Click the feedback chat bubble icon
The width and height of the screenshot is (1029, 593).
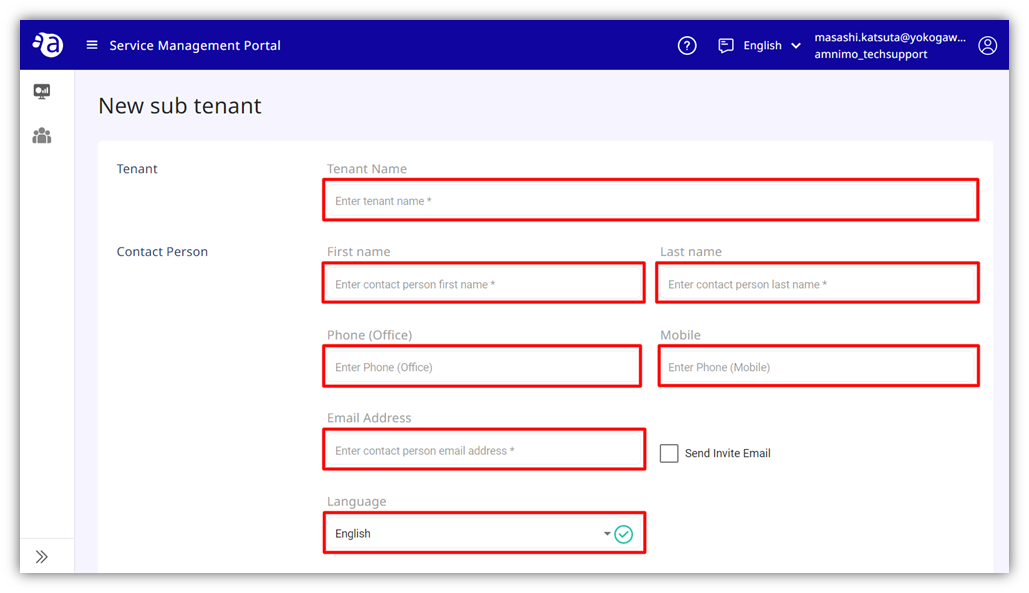(725, 45)
